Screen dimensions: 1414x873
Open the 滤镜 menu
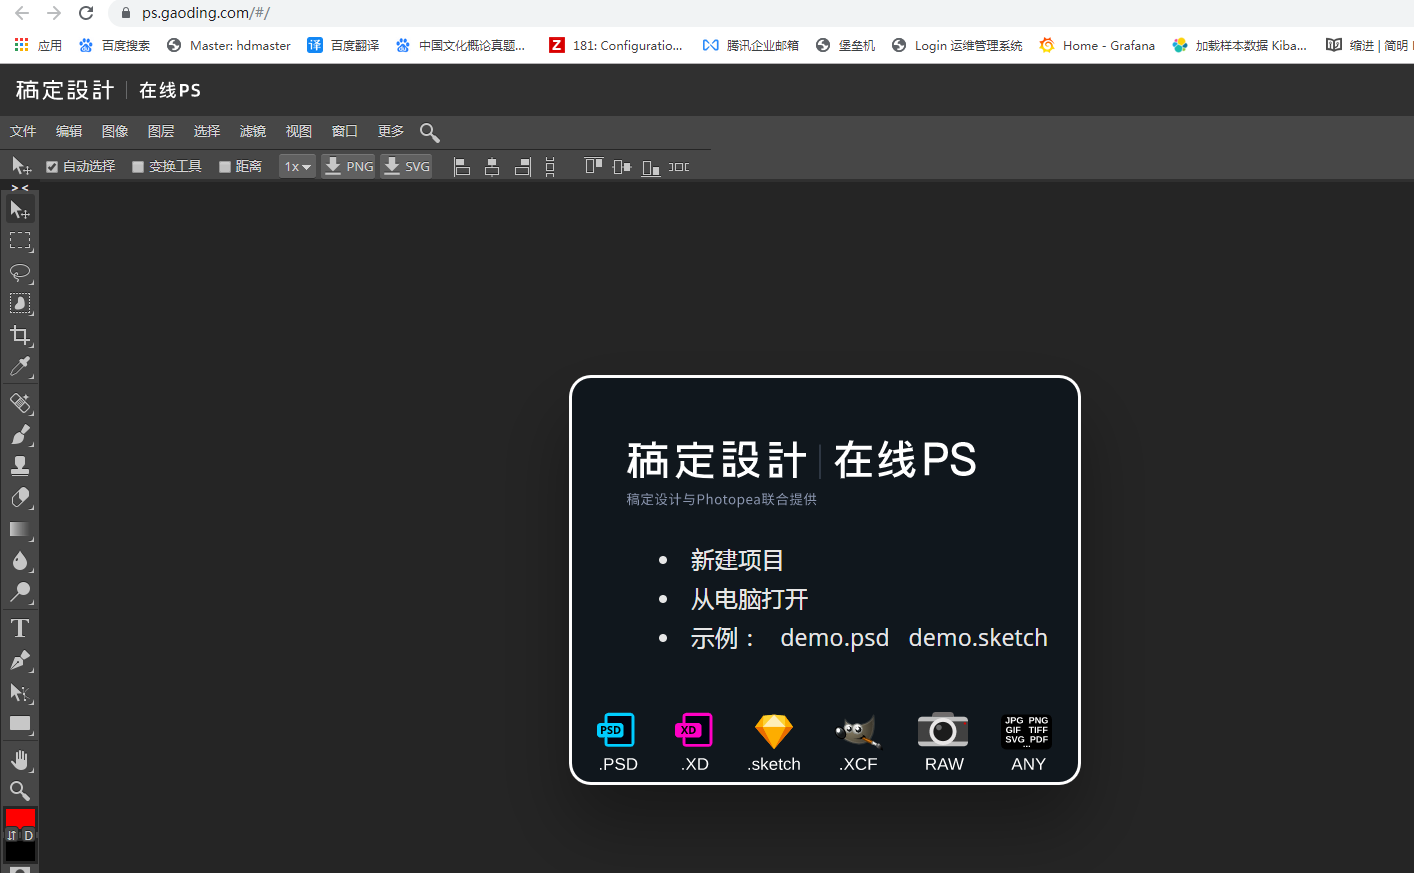coord(252,131)
